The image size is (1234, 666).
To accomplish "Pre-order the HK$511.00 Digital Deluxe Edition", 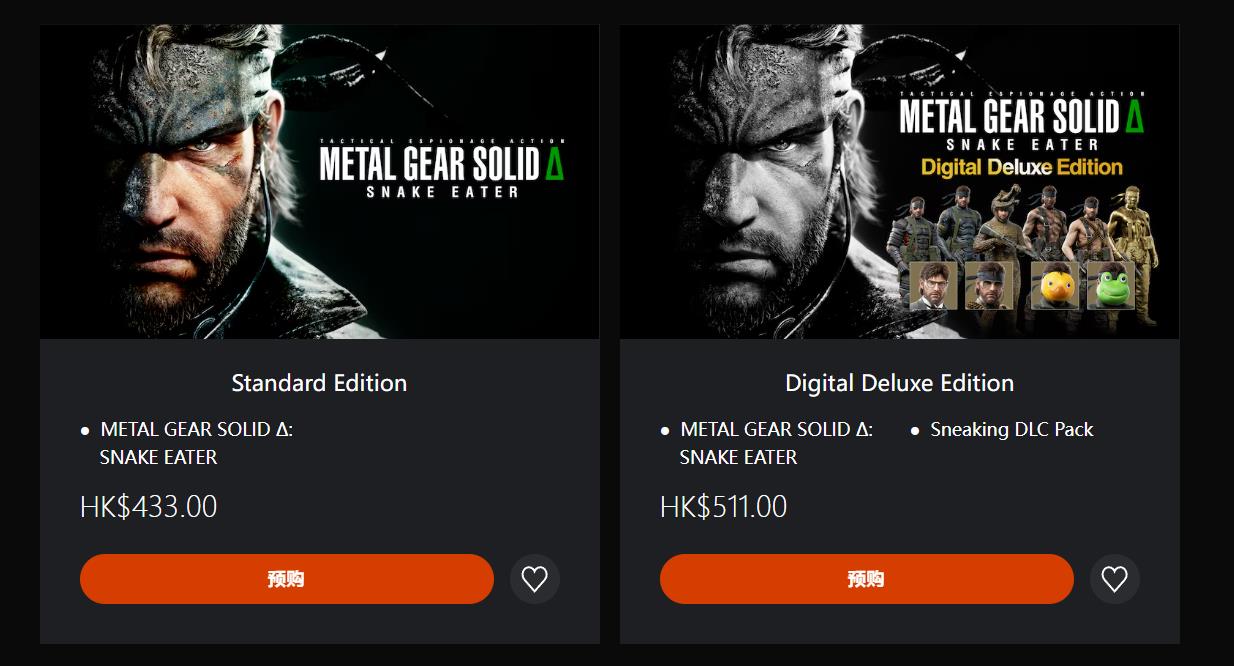I will (x=867, y=579).
